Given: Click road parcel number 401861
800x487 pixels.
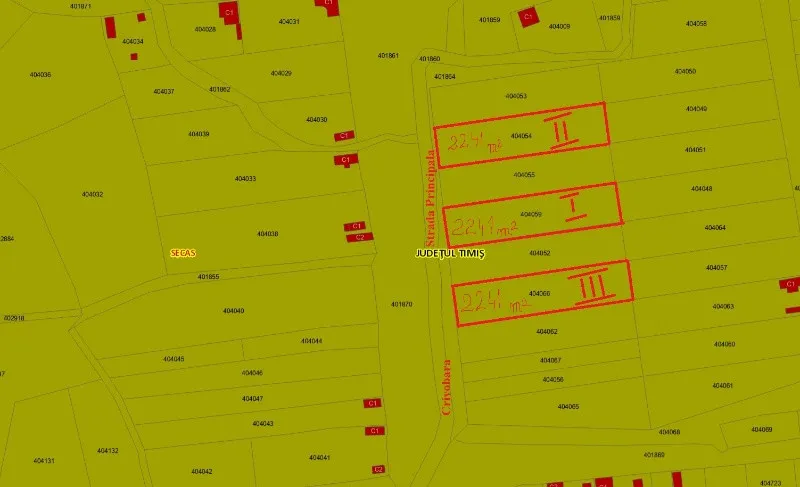Looking at the screenshot, I should 388,56.
